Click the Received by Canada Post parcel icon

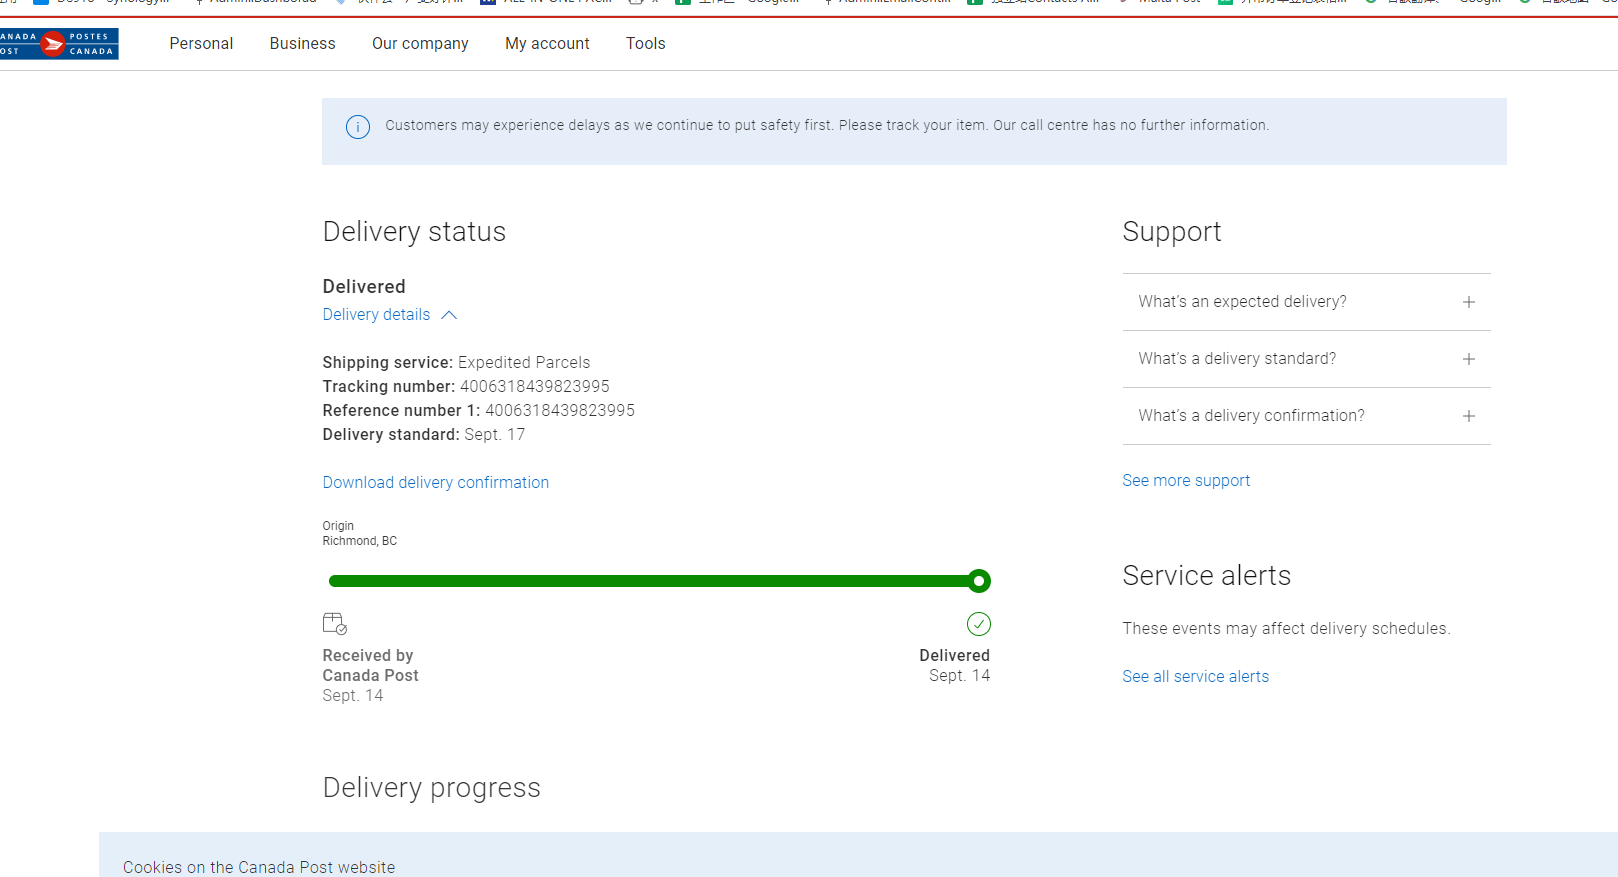(335, 624)
